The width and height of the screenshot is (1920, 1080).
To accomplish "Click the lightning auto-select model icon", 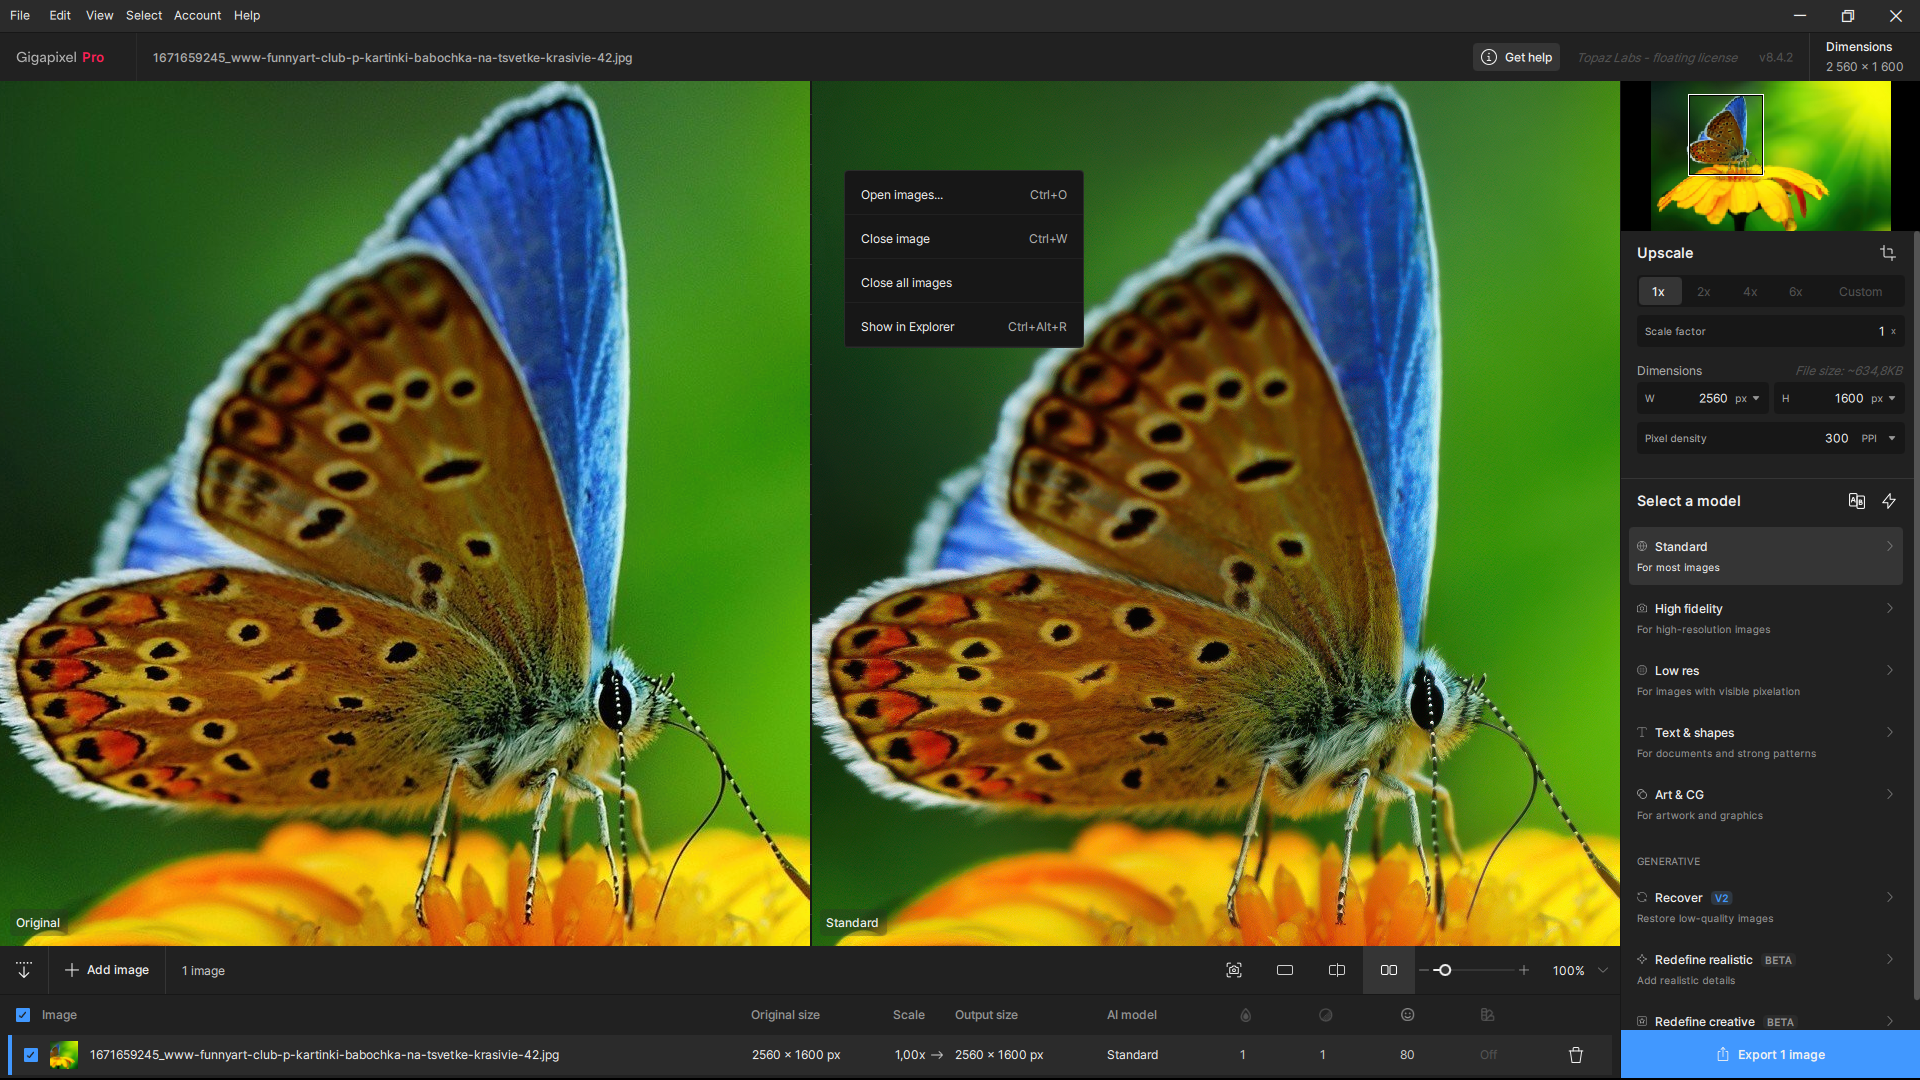I will (x=1889, y=501).
